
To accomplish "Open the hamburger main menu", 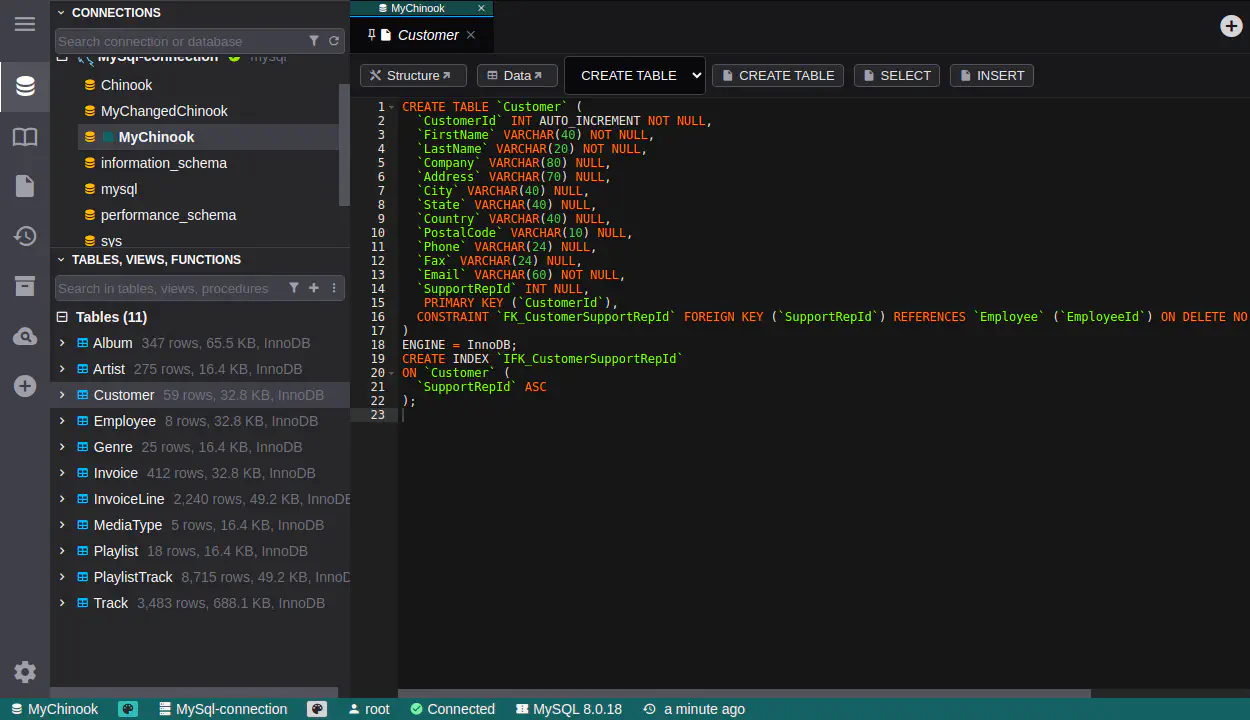I will 25,24.
